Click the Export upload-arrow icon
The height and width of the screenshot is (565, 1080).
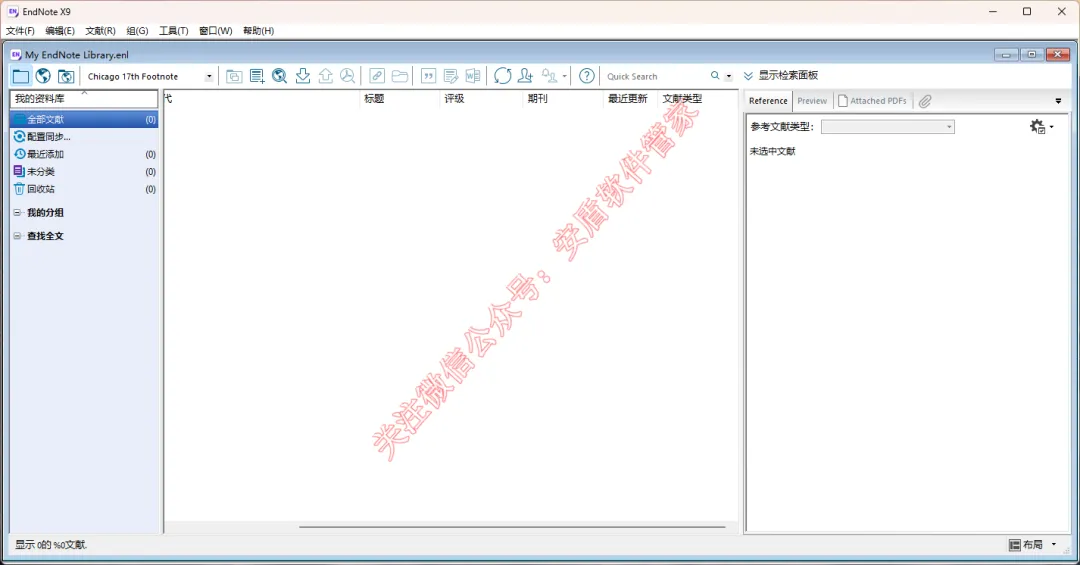point(326,76)
